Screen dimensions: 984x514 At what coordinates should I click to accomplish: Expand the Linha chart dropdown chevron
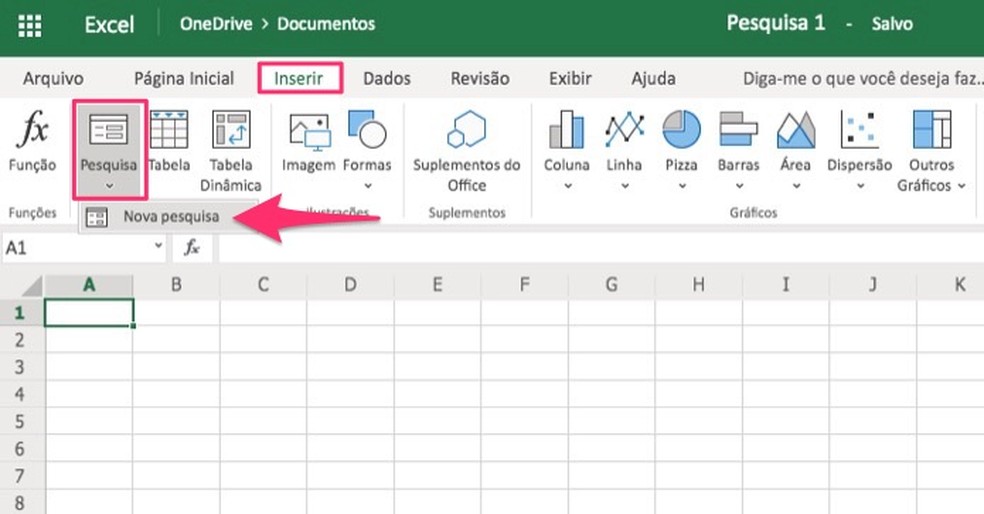point(625,186)
